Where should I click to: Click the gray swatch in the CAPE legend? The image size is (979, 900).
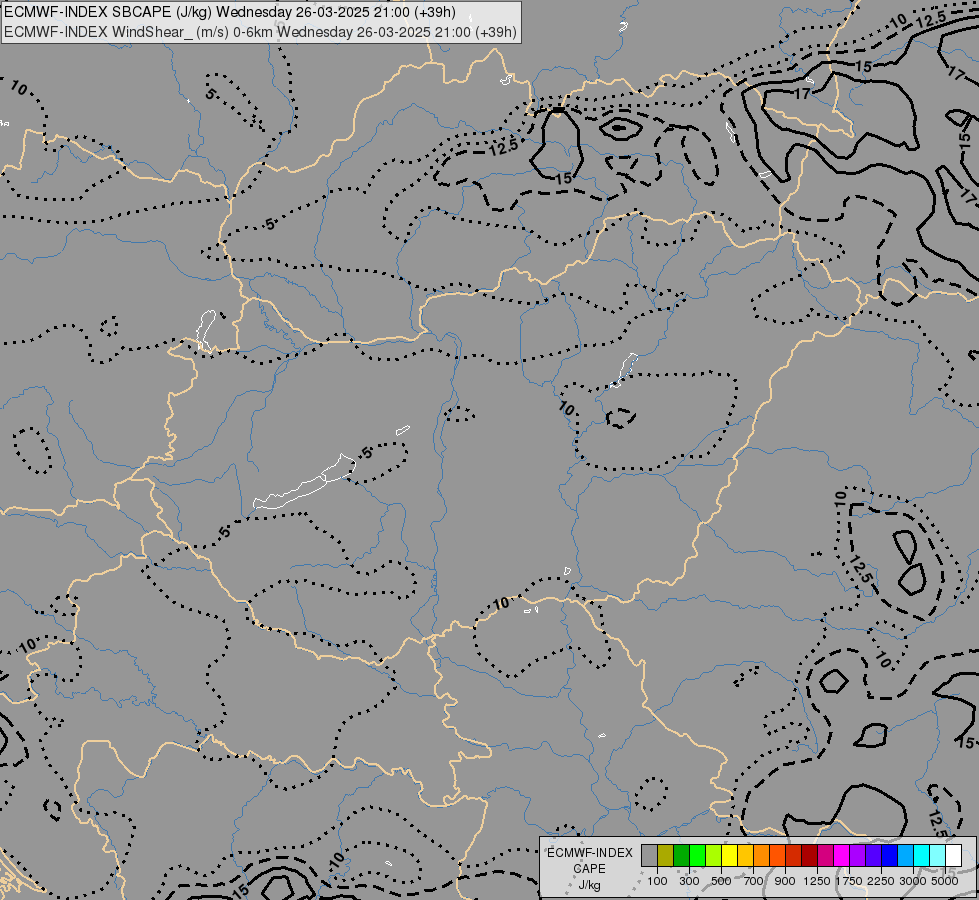(649, 856)
